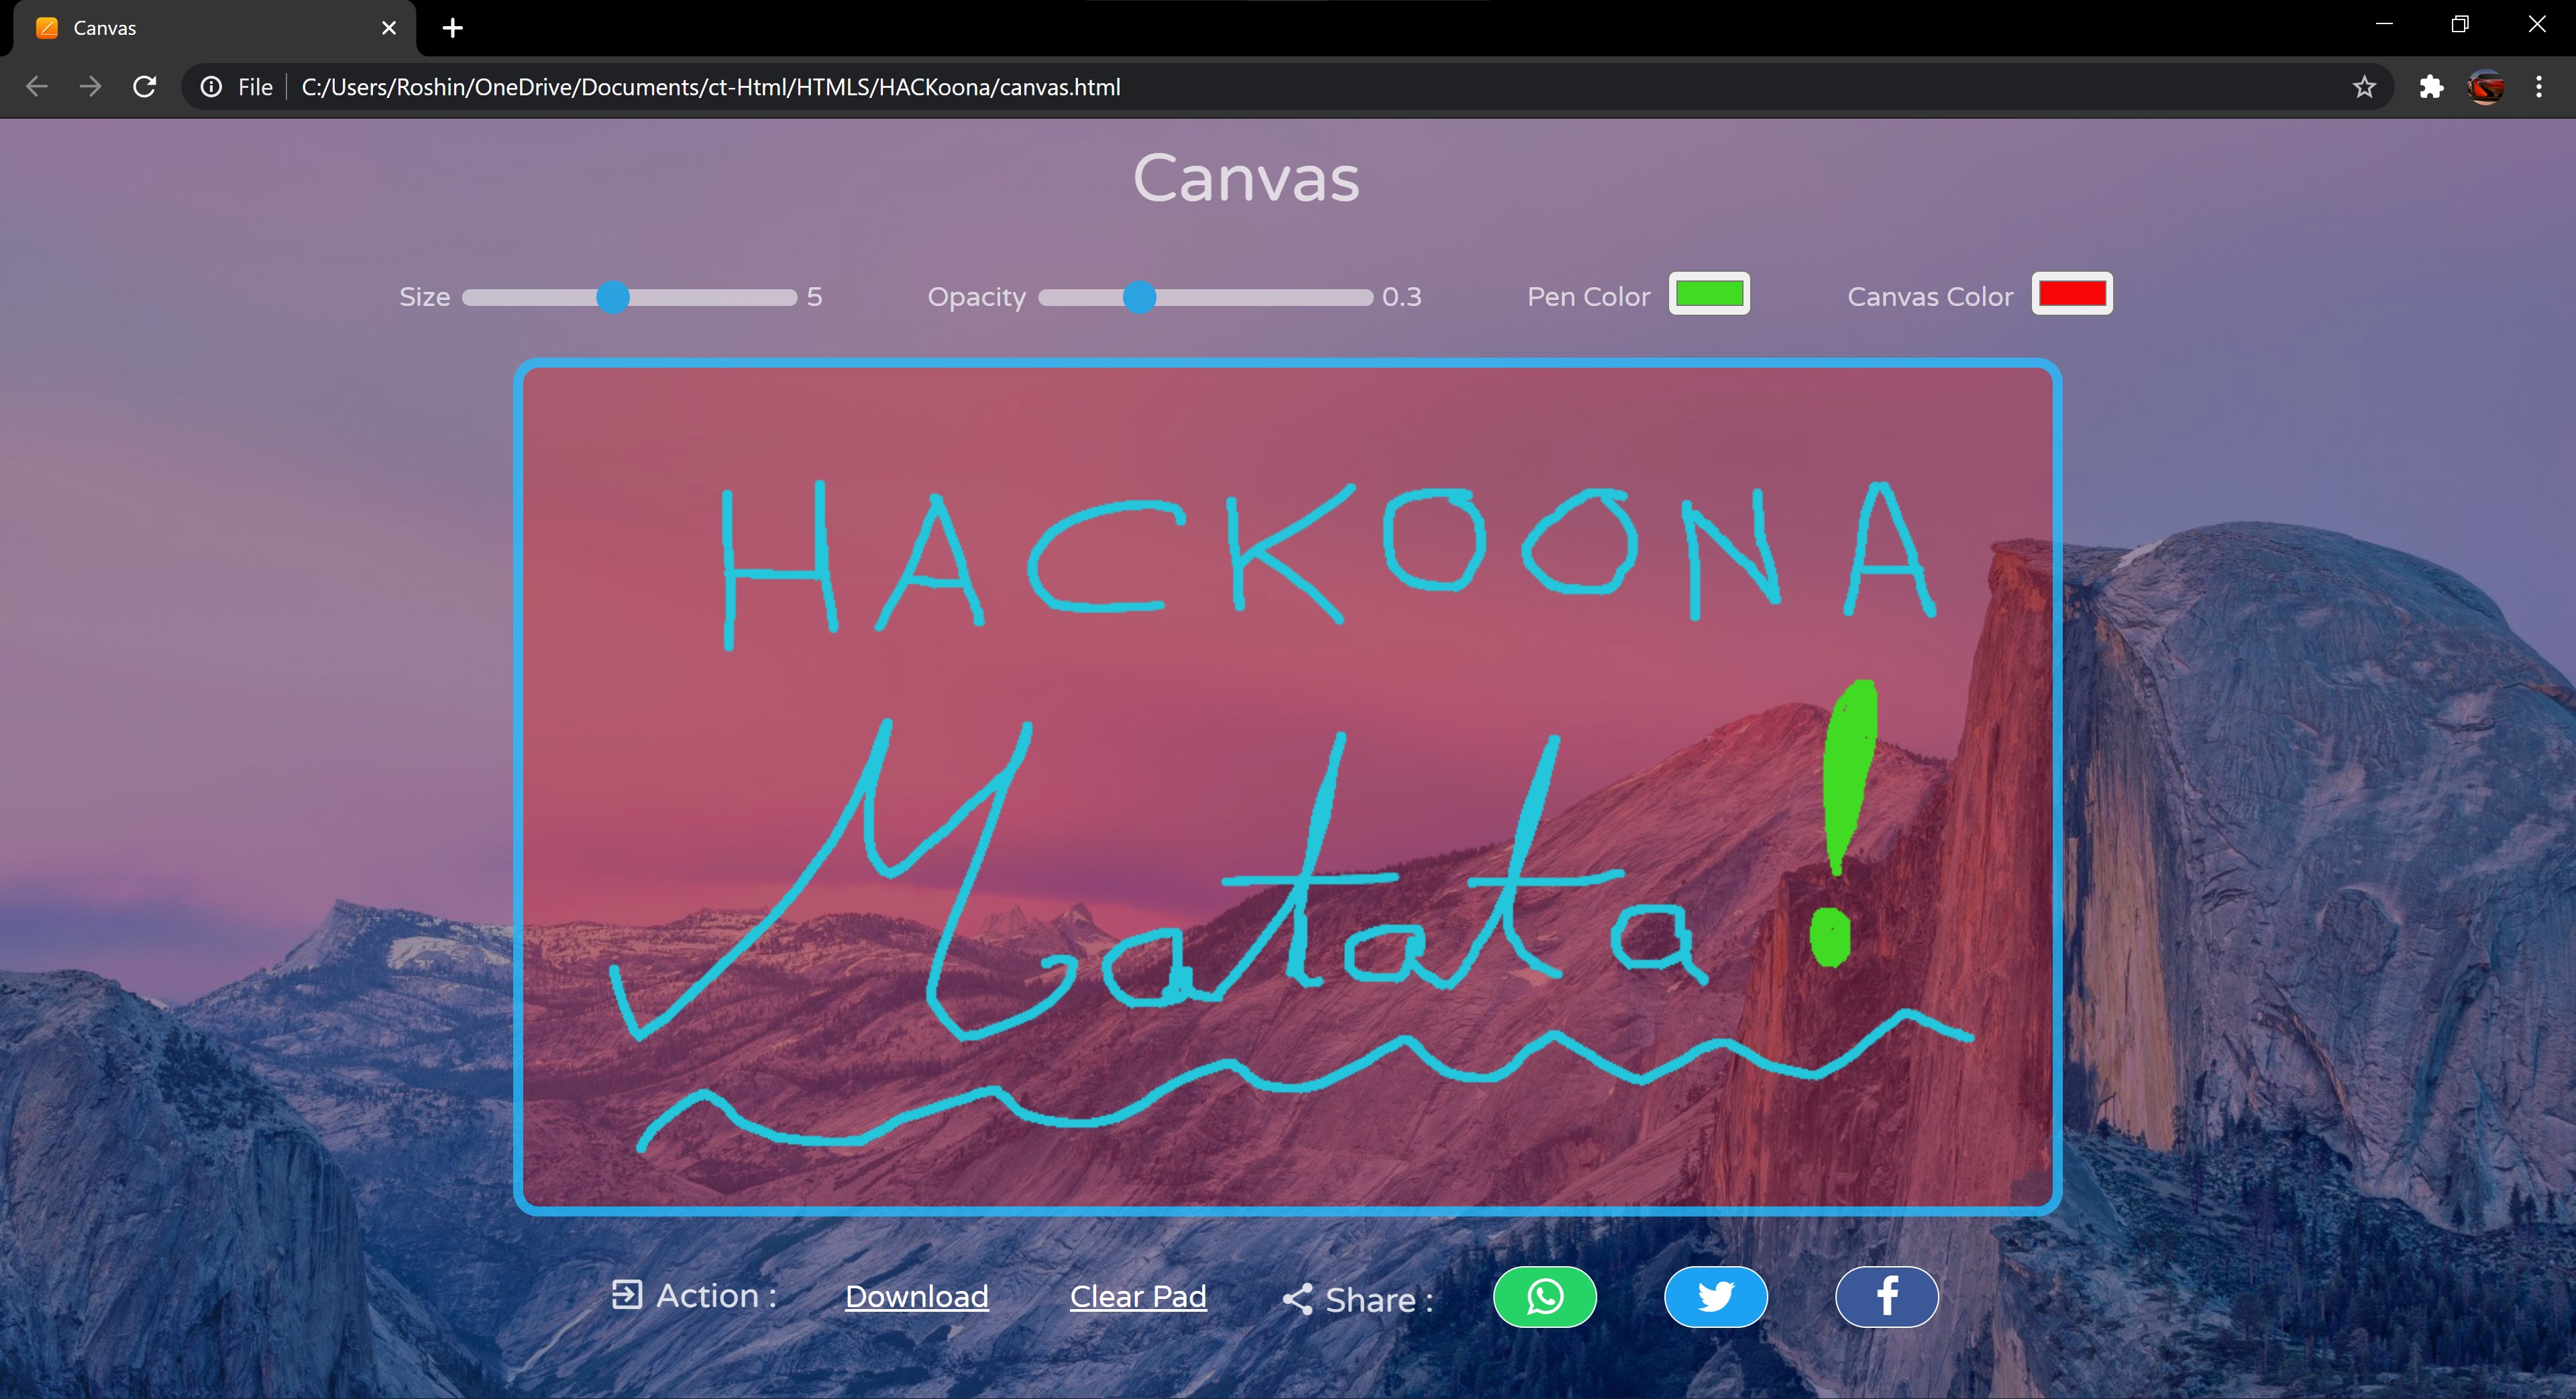Open the browser extensions puzzle icon
Screen dimensions: 2576x1399
click(x=2431, y=87)
